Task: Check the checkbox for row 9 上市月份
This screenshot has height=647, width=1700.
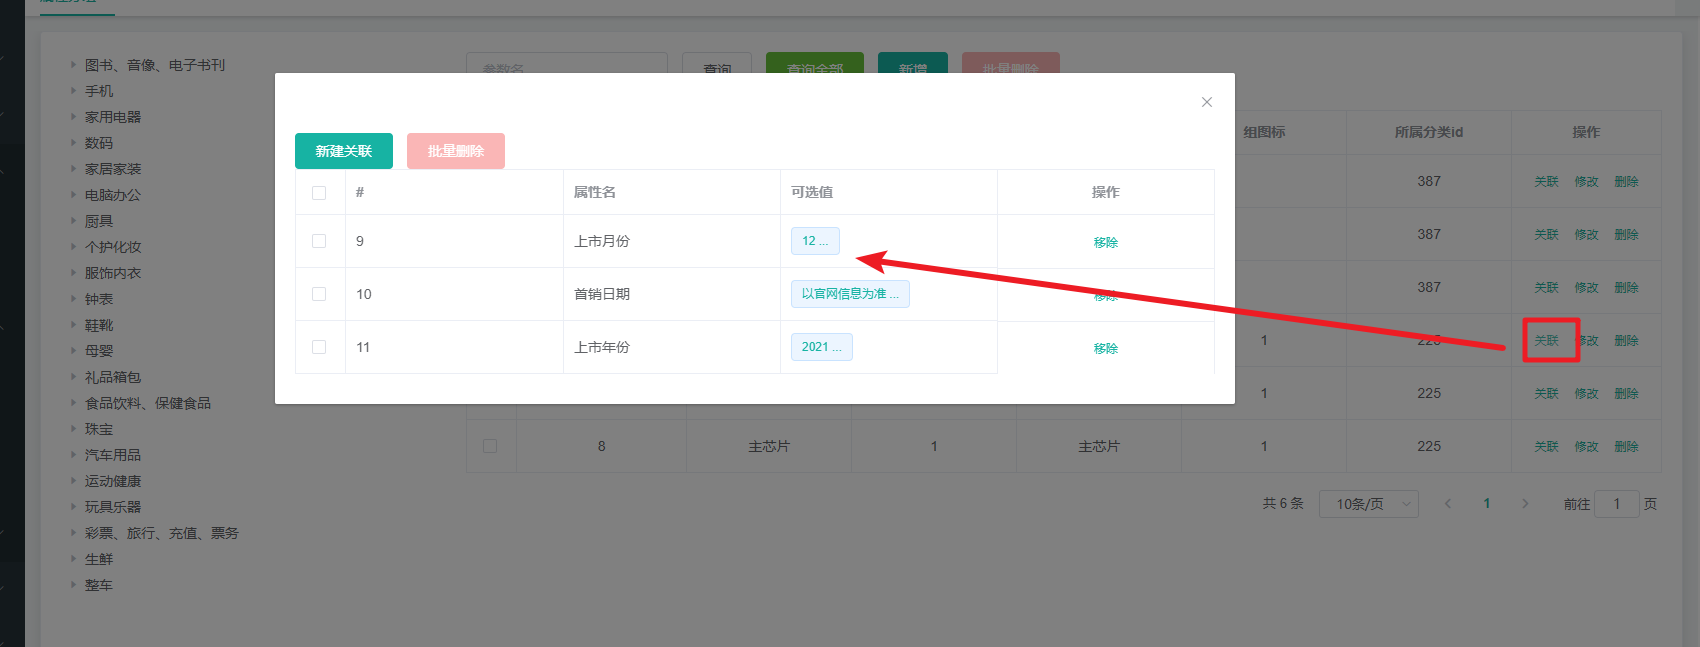Action: [319, 241]
